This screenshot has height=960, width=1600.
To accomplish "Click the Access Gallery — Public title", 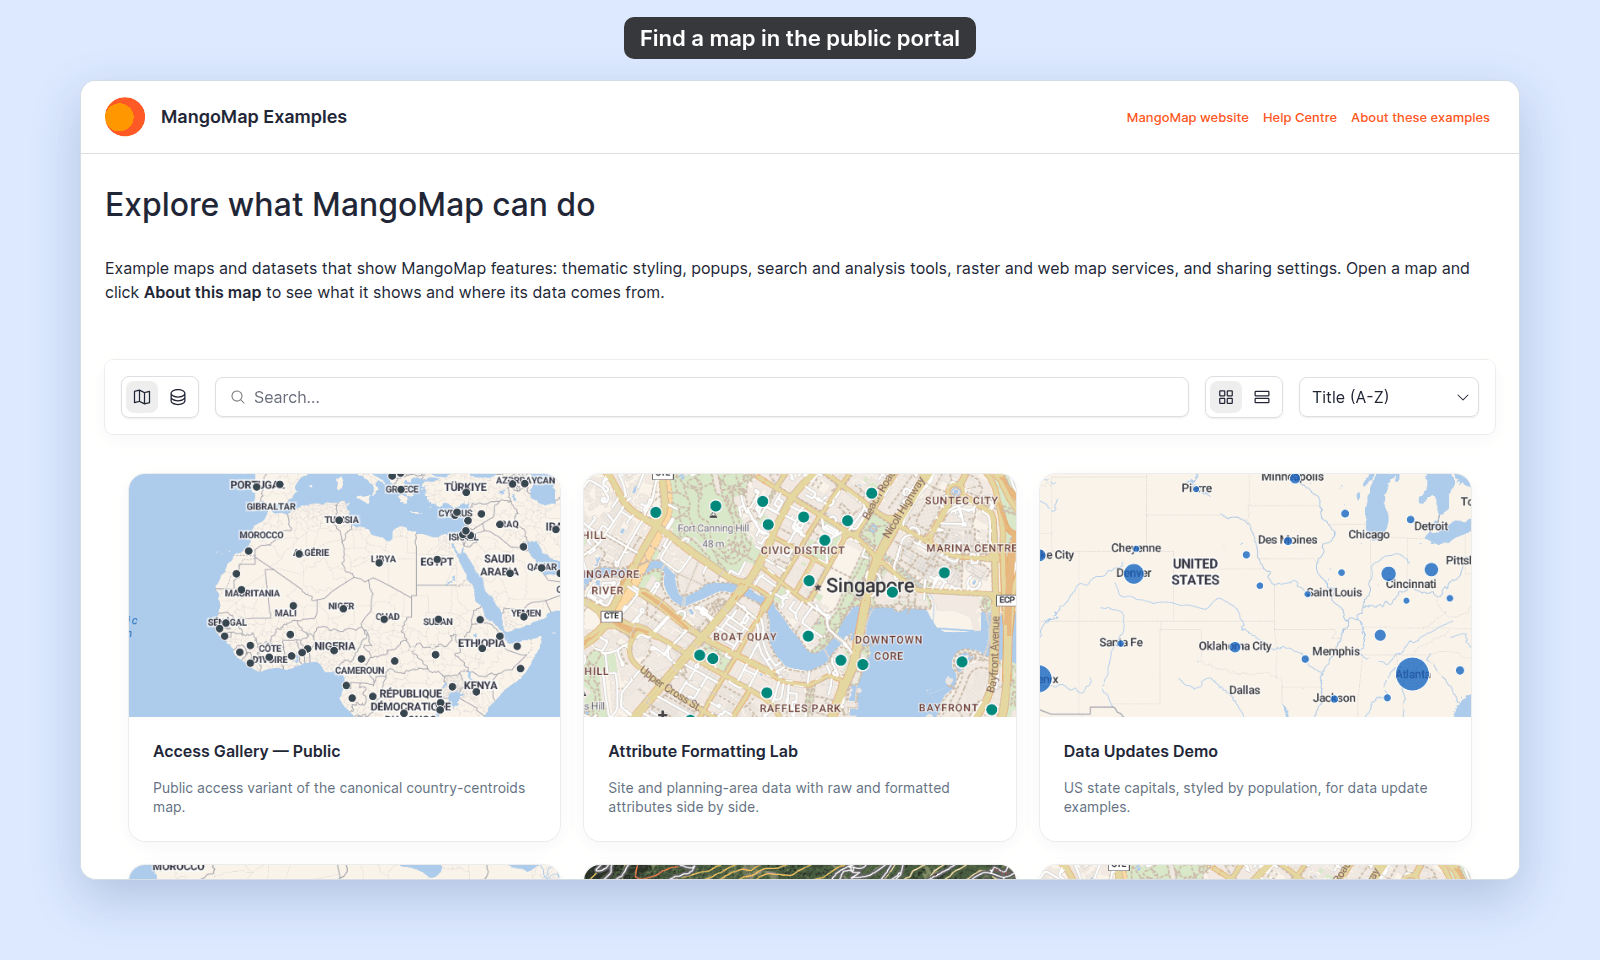I will [246, 751].
